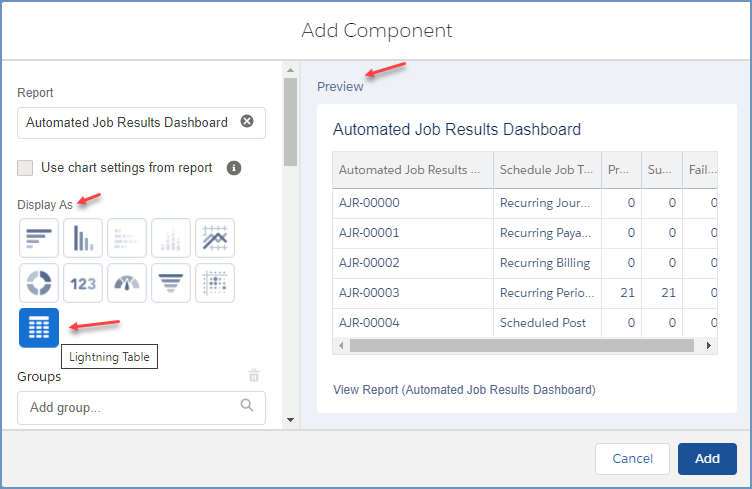This screenshot has height=489, width=752.
Task: Click the preview table left scroll arrow
Action: (341, 345)
